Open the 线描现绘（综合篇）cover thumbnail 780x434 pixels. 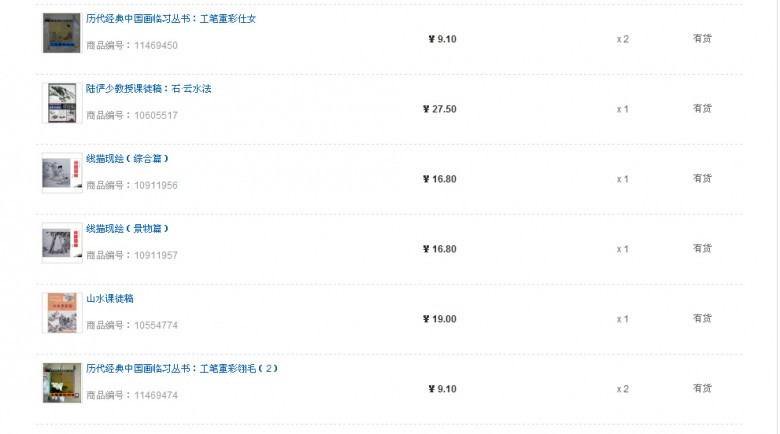pyautogui.click(x=62, y=173)
